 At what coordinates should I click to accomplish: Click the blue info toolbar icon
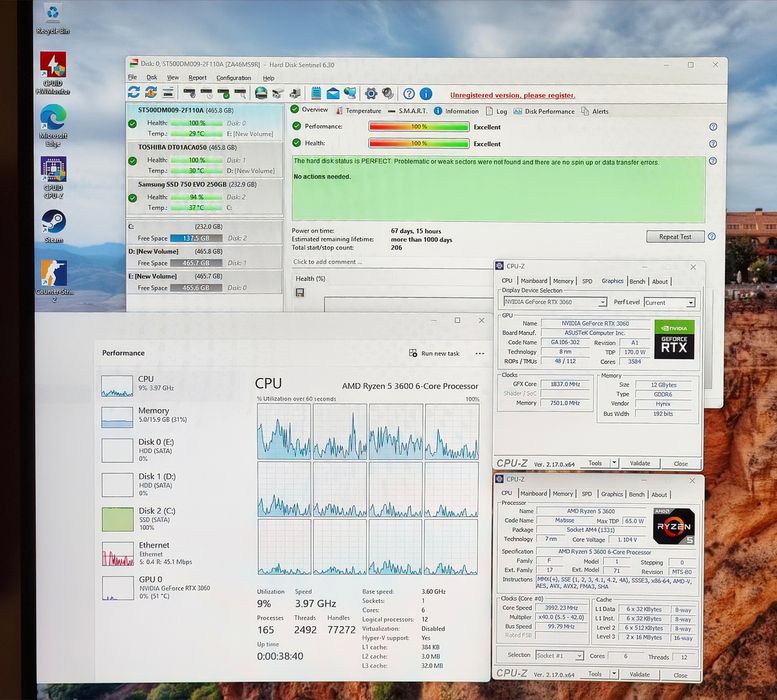[x=426, y=94]
